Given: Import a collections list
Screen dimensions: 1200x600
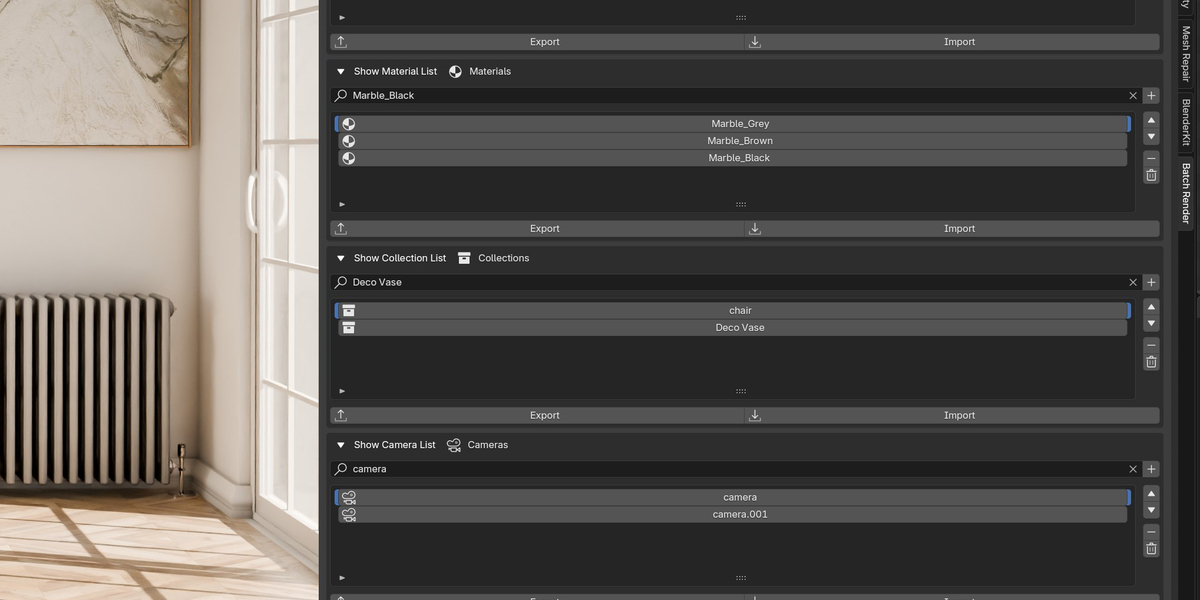Looking at the screenshot, I should (x=953, y=415).
